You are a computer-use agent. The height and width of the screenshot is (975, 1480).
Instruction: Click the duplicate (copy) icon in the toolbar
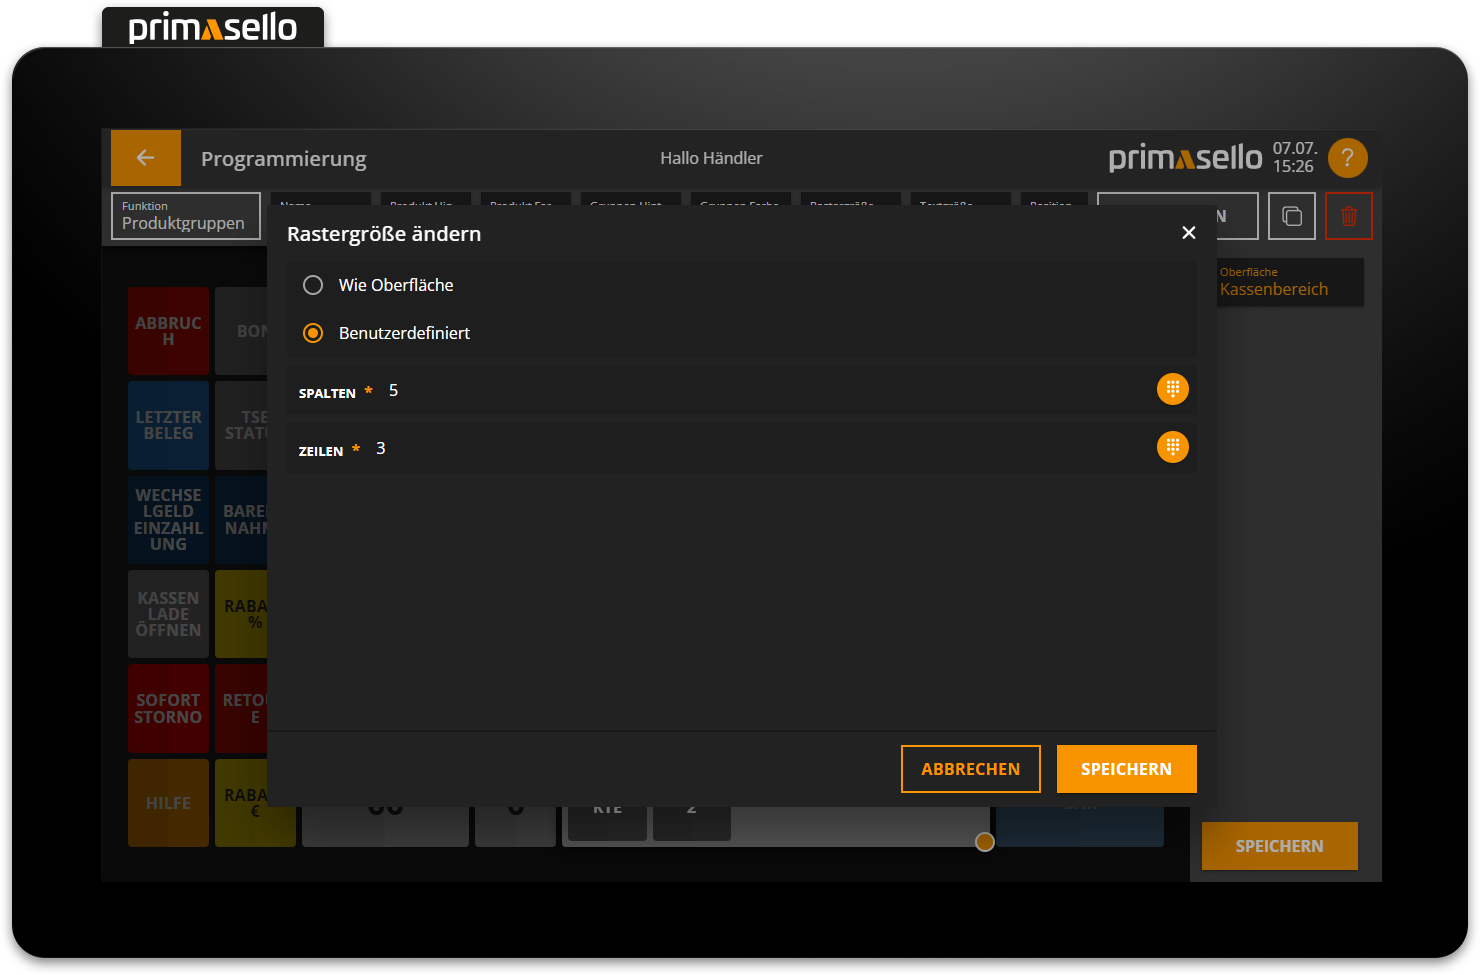coord(1291,216)
